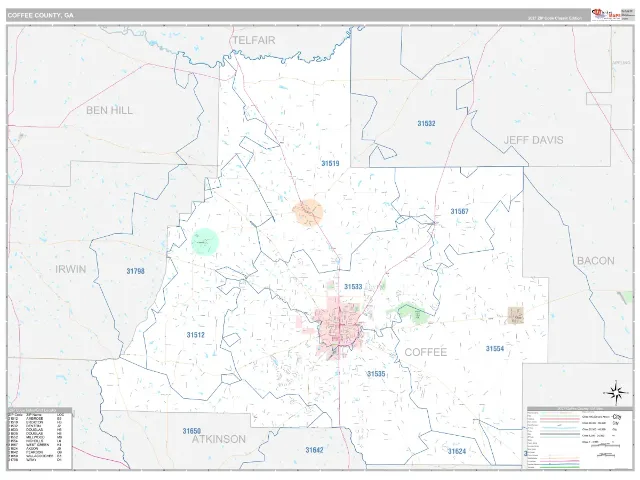Click ZIP code 31532
Screen dimensions: 640x480
click(x=426, y=123)
